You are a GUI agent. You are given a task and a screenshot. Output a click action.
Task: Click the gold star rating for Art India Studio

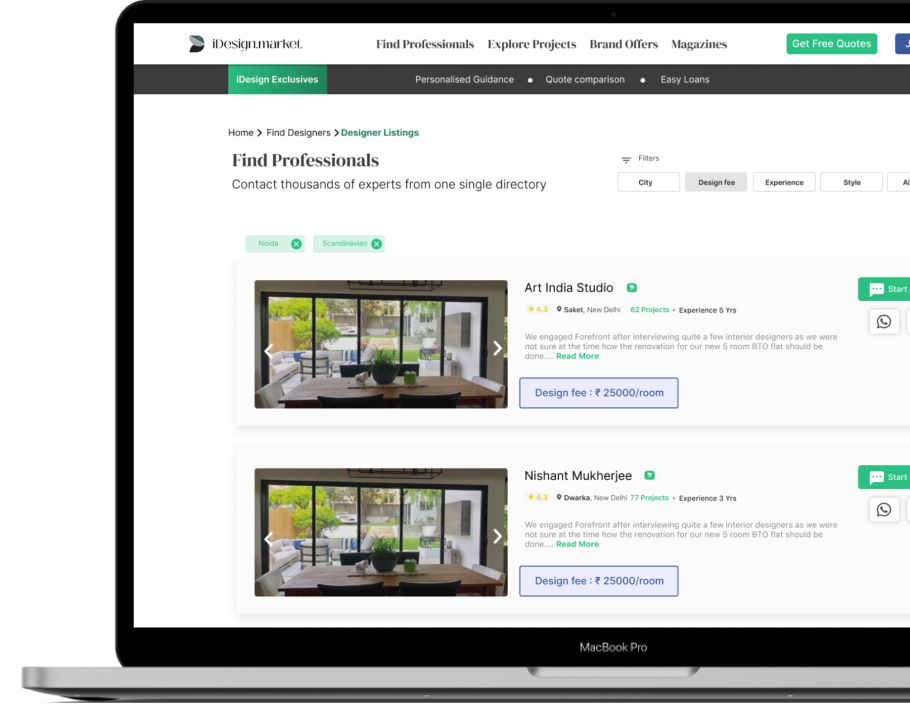pyautogui.click(x=531, y=310)
